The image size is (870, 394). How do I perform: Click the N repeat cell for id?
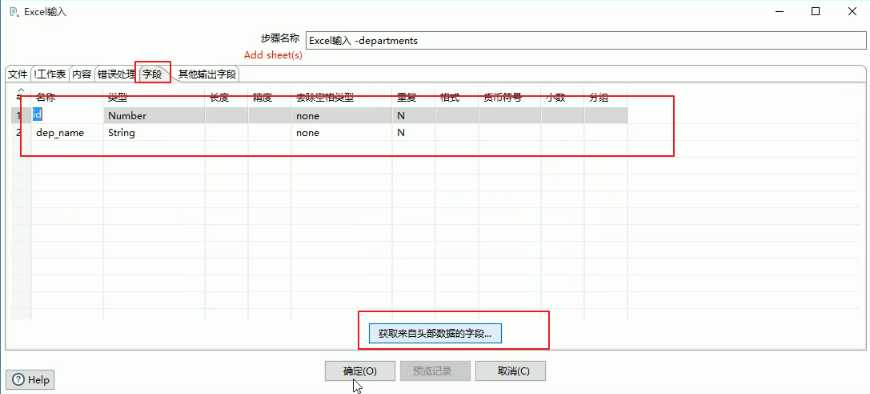point(413,116)
